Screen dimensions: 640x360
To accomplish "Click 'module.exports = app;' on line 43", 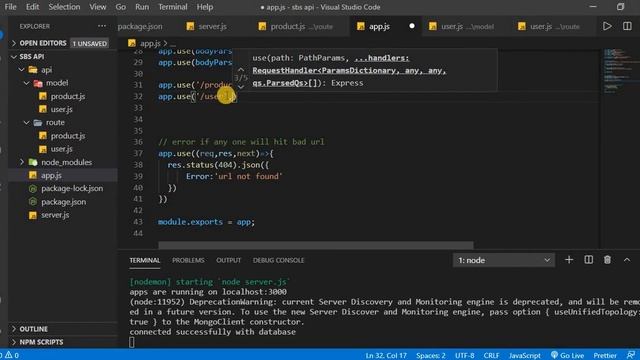I will tap(206, 222).
